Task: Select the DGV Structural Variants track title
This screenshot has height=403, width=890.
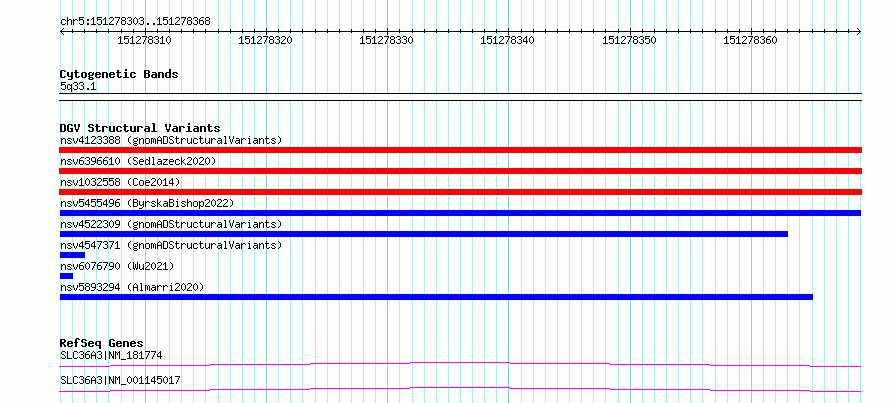Action: [x=140, y=128]
